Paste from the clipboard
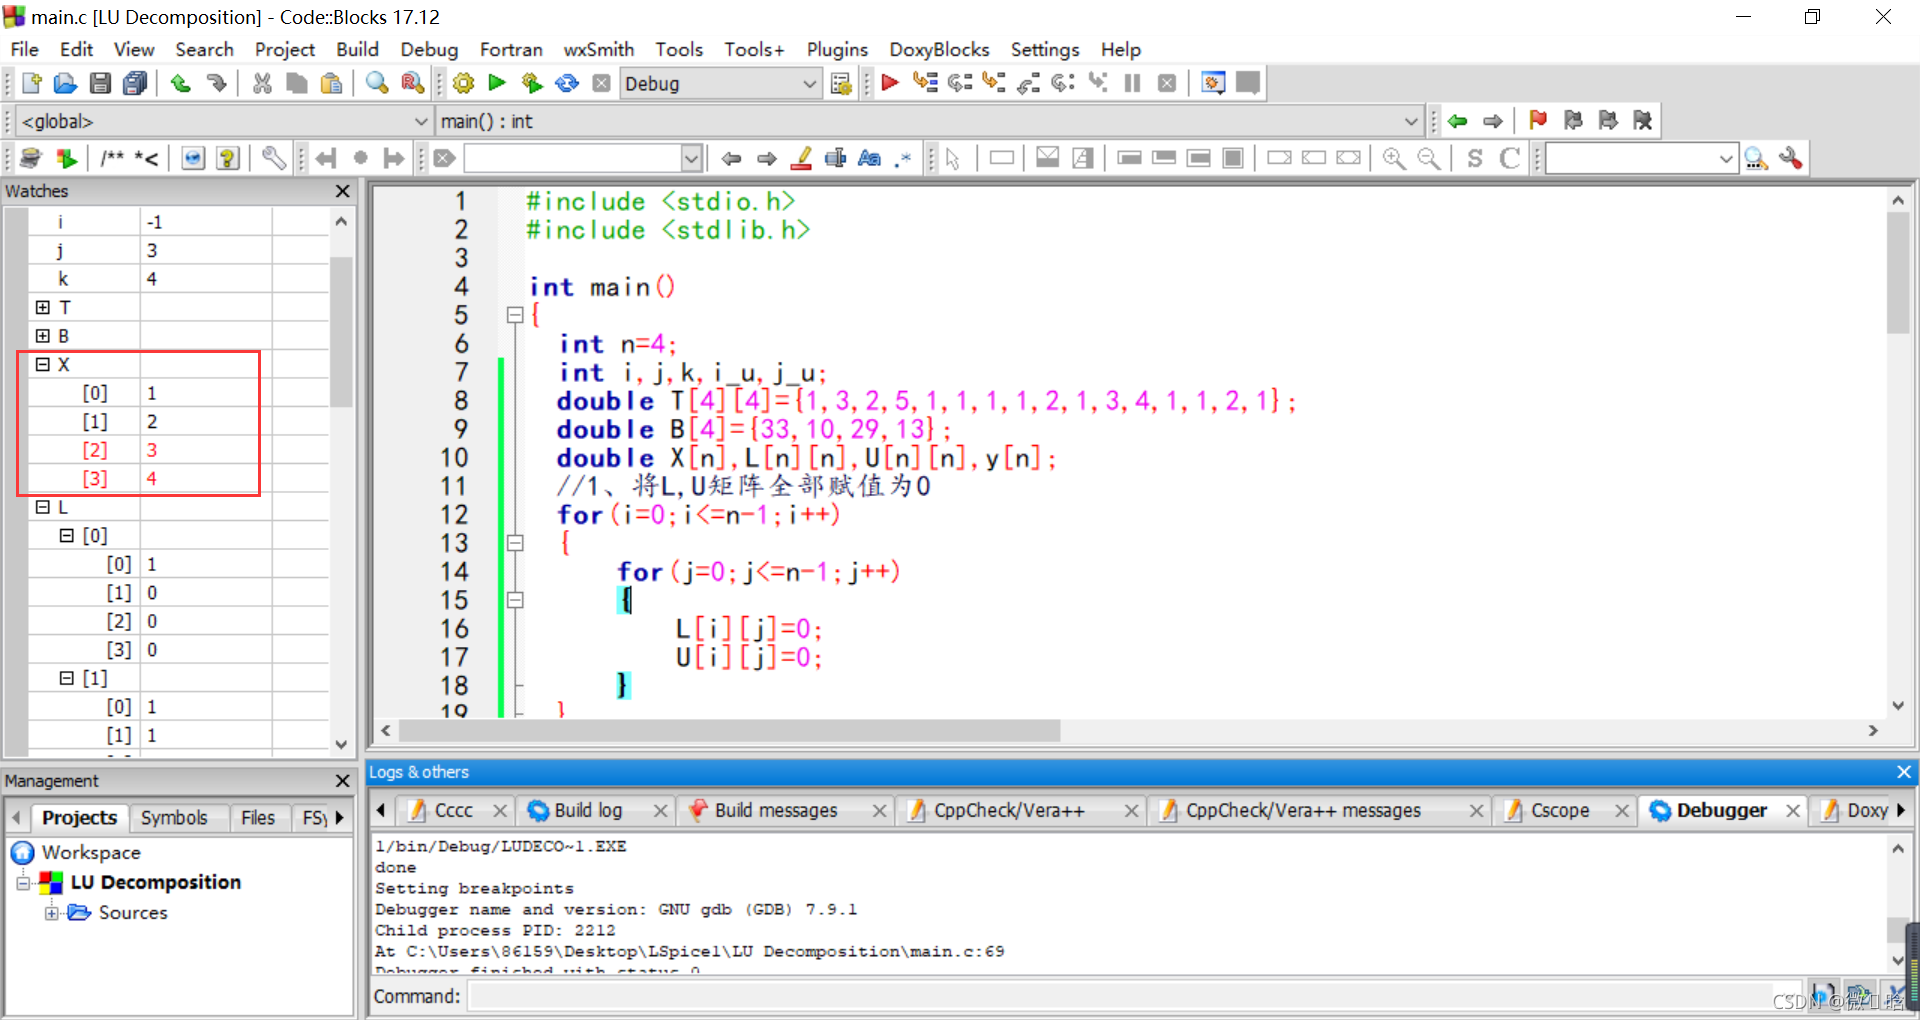 331,83
